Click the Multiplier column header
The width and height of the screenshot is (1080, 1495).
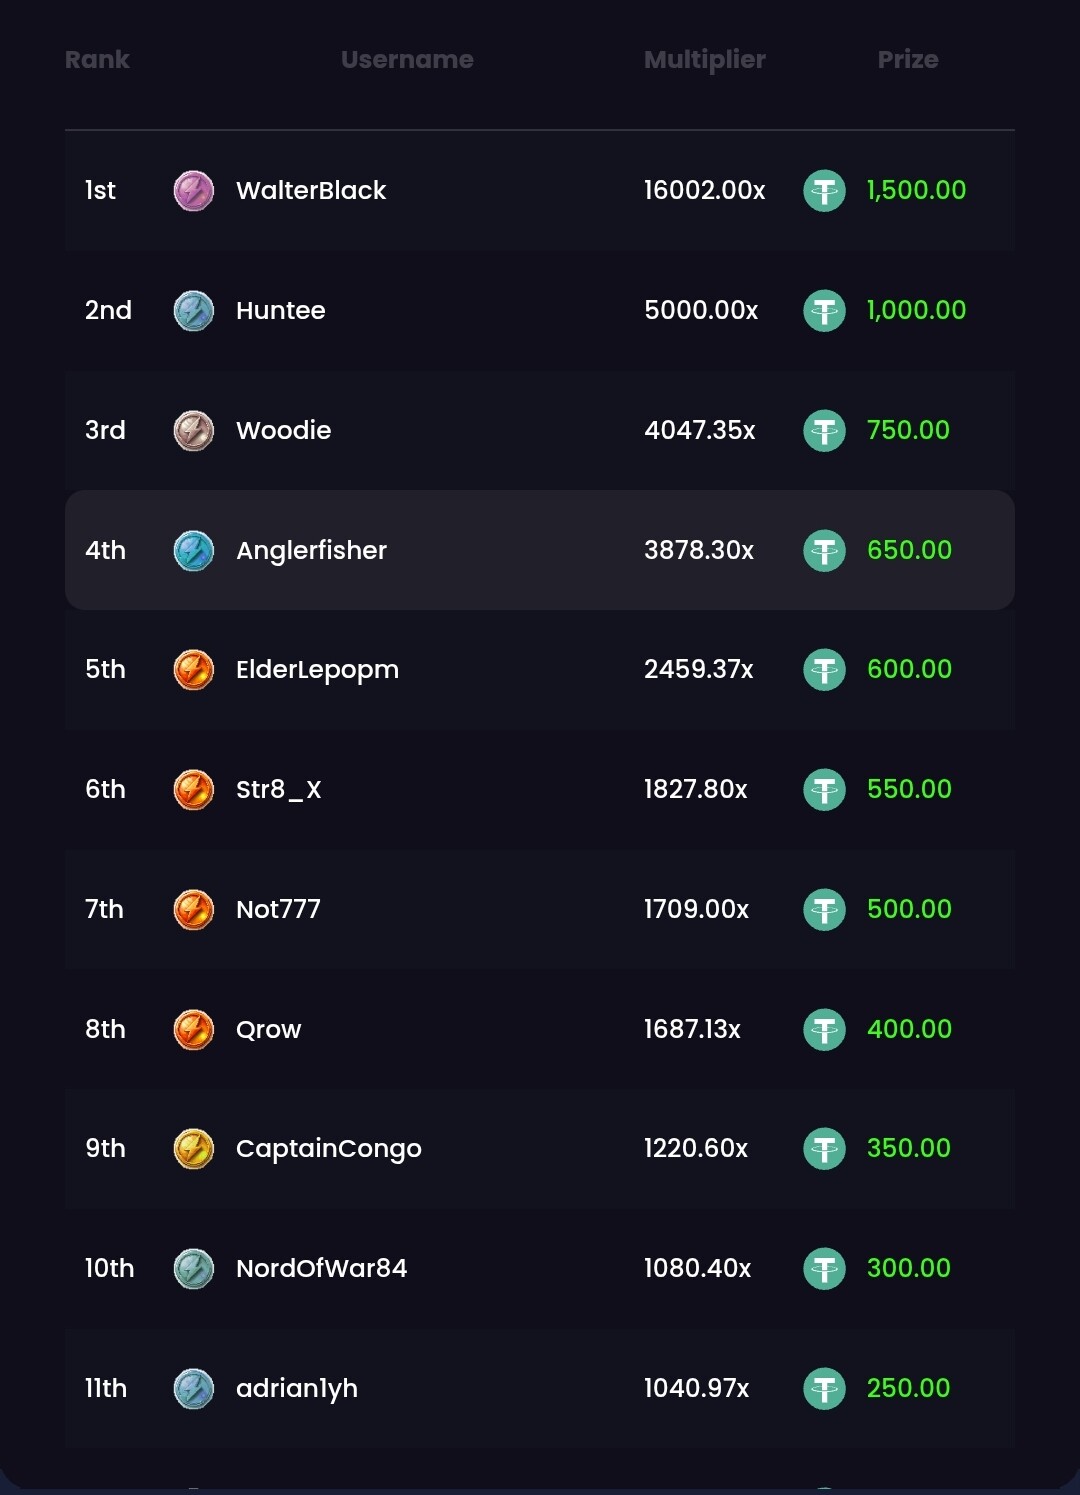pyautogui.click(x=705, y=60)
